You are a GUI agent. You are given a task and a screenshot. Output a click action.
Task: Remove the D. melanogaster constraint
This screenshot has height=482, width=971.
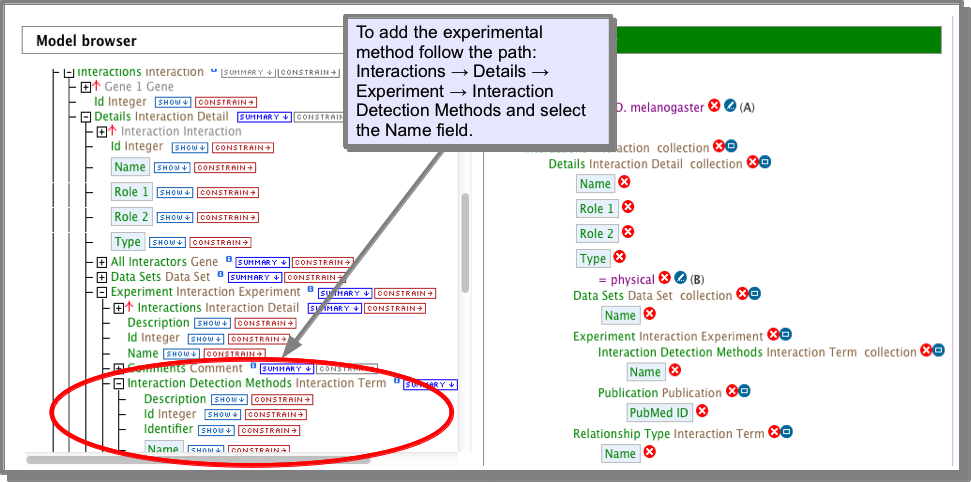tap(714, 105)
